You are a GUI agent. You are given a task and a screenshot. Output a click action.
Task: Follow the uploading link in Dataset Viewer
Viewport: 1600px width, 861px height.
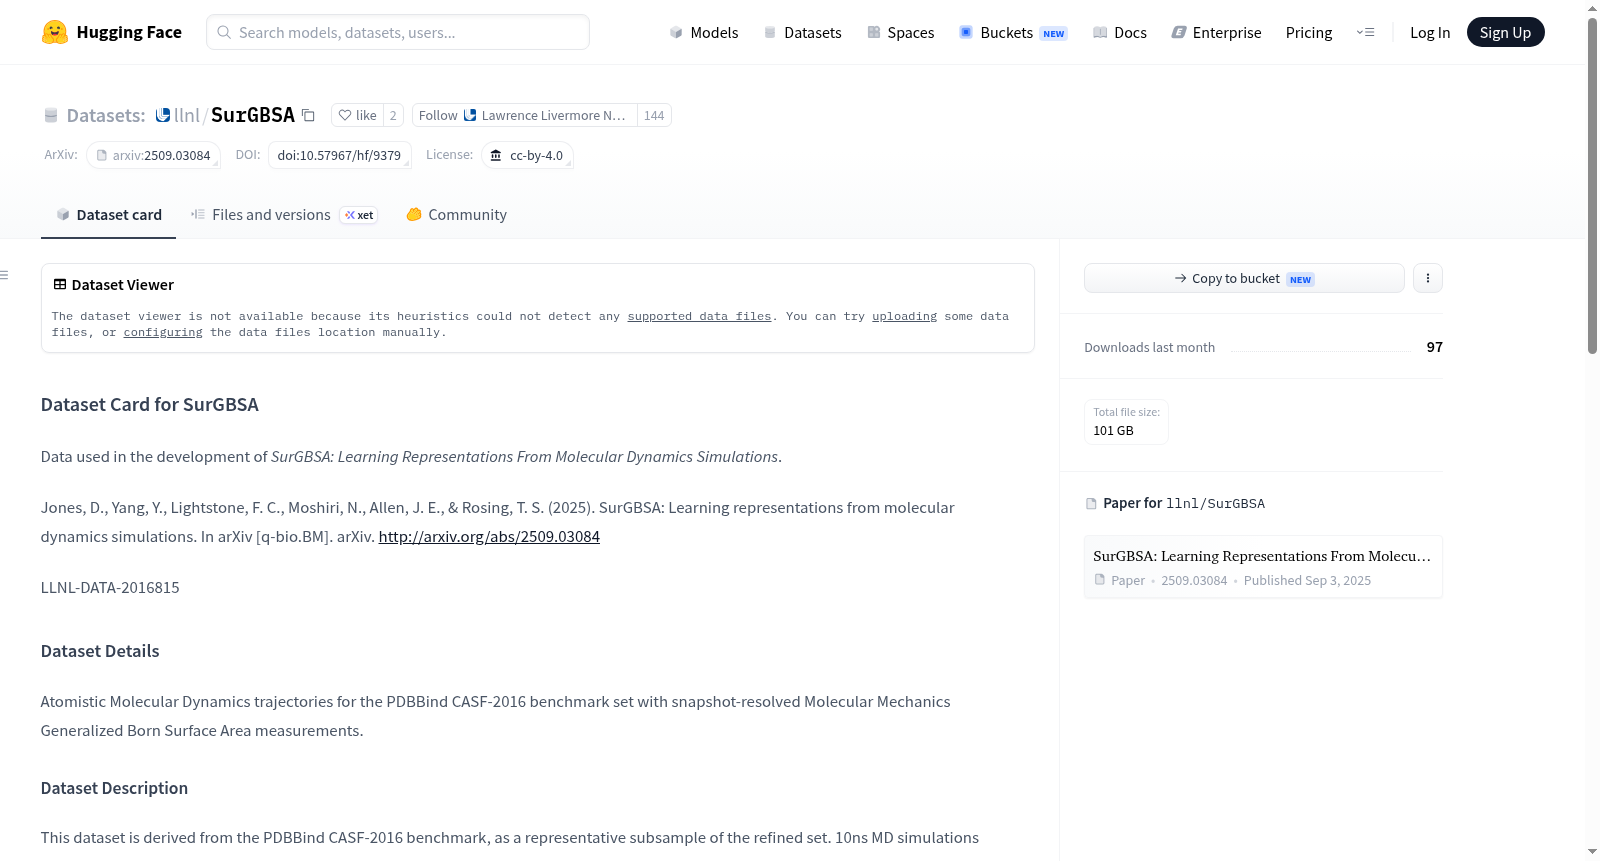pos(905,316)
